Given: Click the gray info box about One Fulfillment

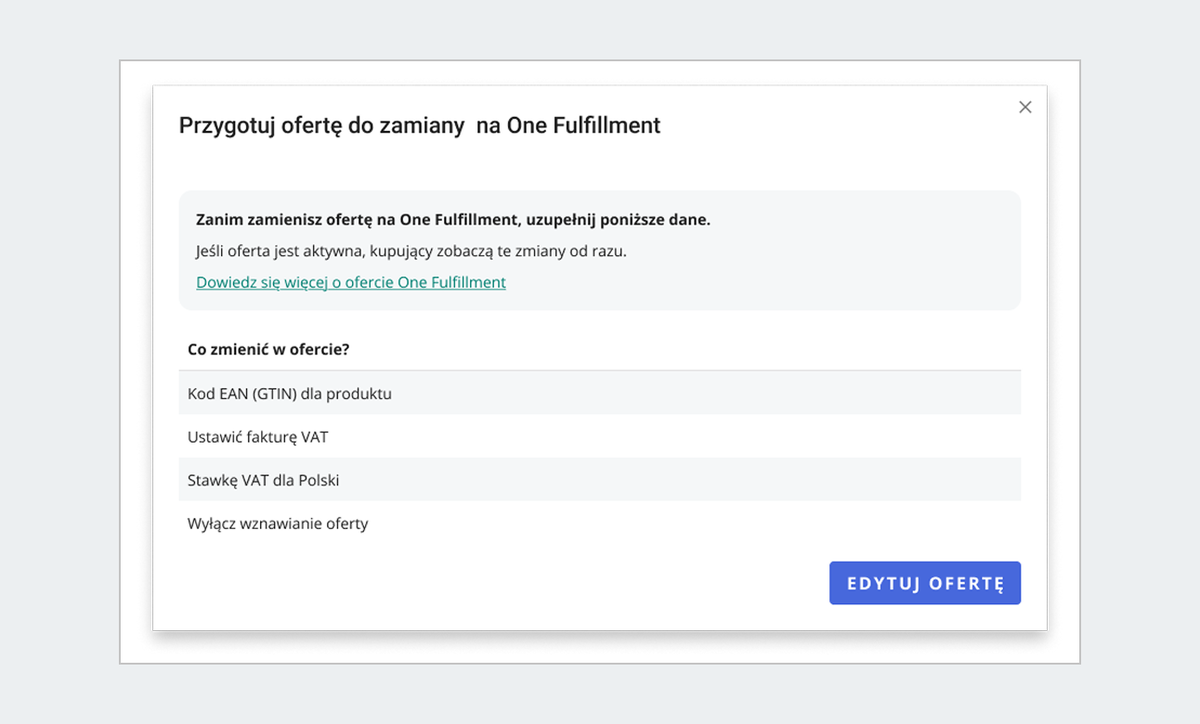Looking at the screenshot, I should pyautogui.click(x=600, y=250).
